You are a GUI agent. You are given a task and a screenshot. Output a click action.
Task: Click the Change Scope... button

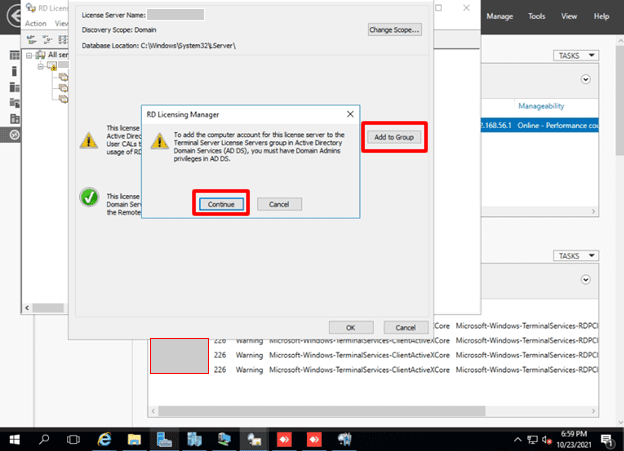pyautogui.click(x=394, y=30)
